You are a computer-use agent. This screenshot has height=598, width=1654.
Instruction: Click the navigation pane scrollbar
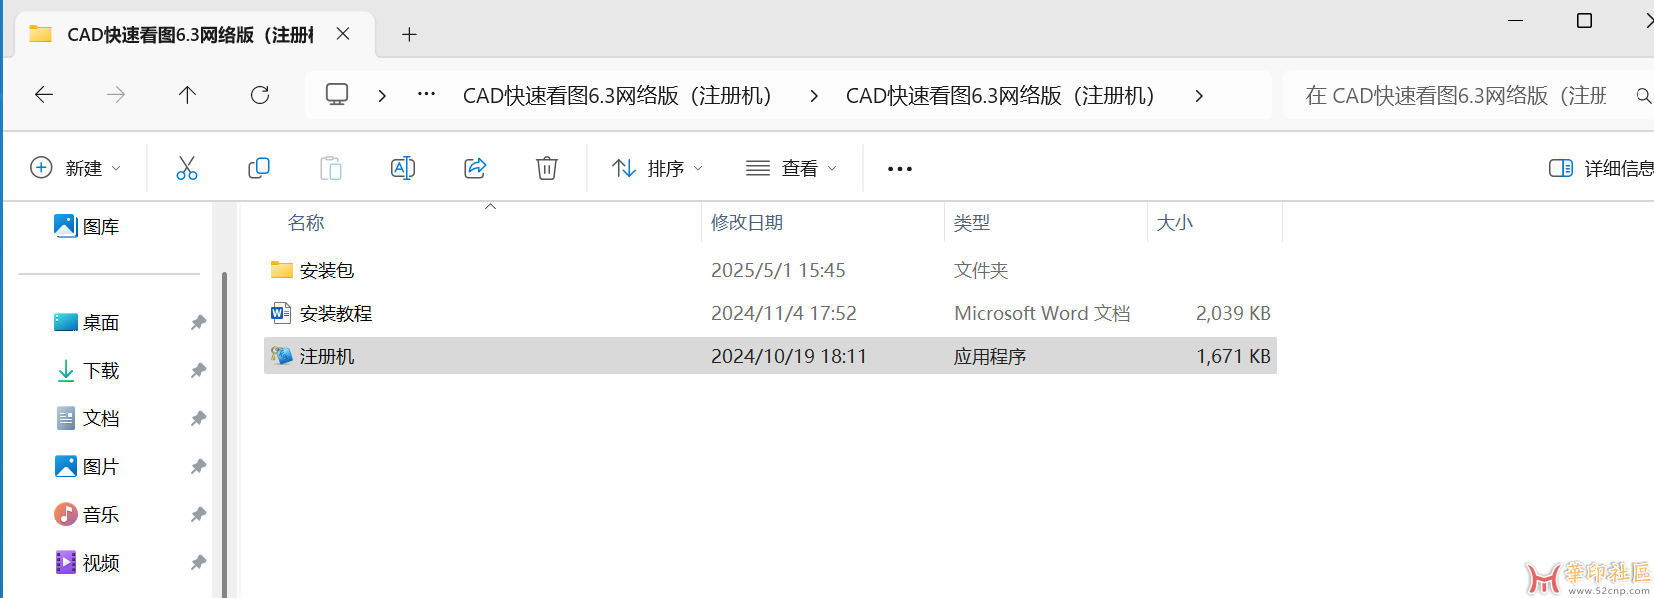click(x=224, y=434)
